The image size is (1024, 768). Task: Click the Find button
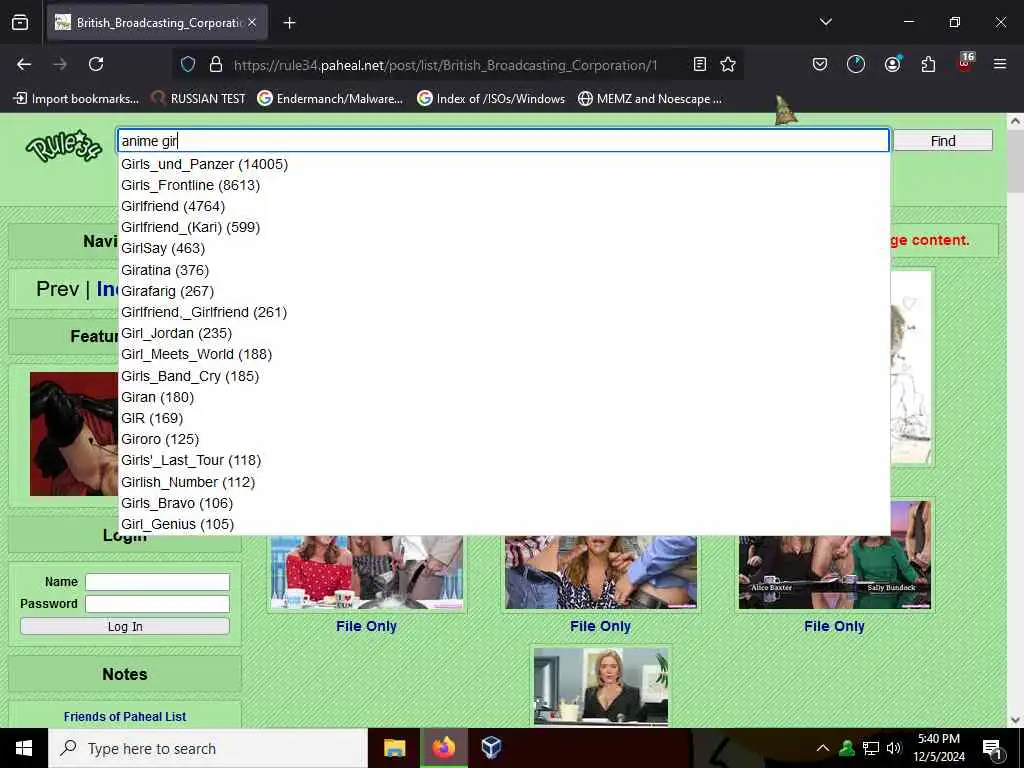[x=942, y=140]
